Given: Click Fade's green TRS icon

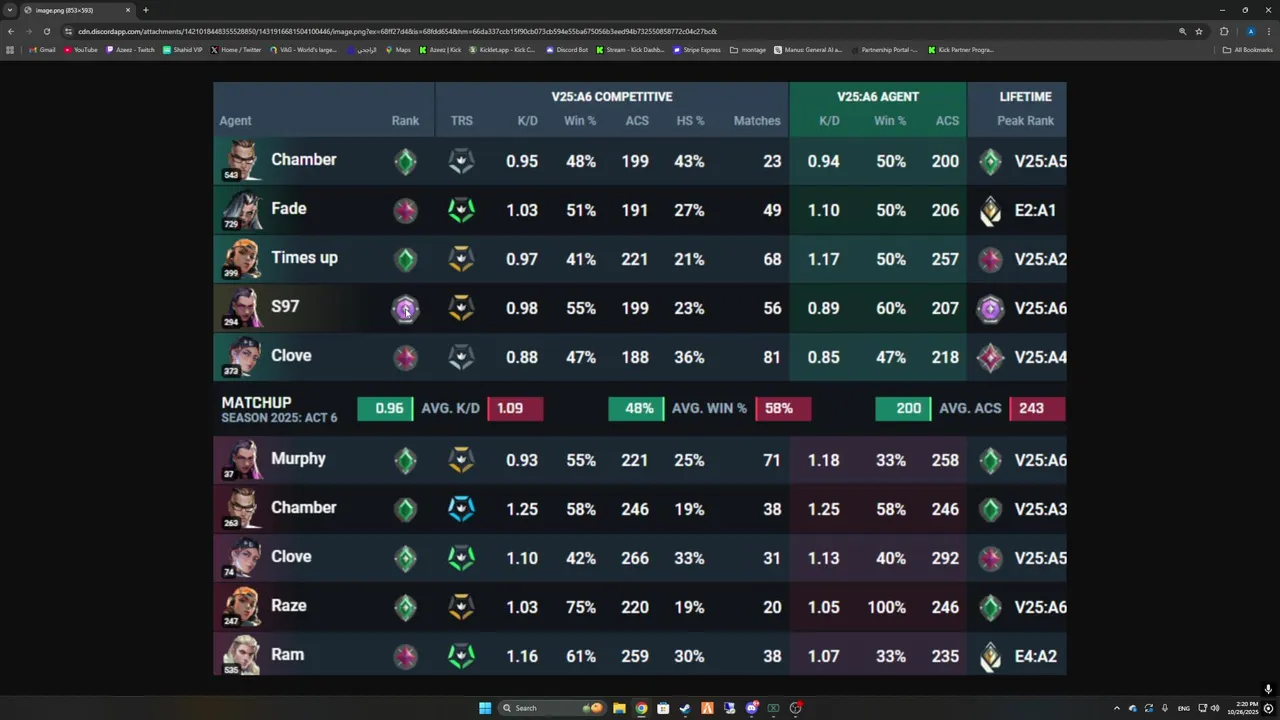Looking at the screenshot, I should tap(461, 210).
